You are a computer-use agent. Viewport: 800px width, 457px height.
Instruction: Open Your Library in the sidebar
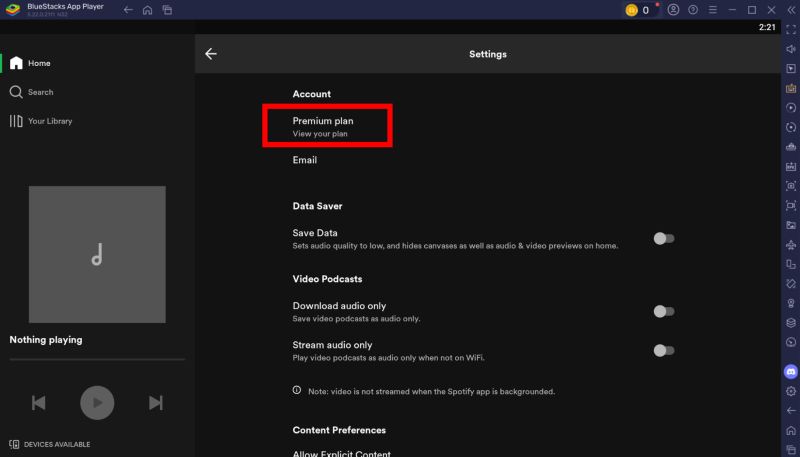[41, 121]
